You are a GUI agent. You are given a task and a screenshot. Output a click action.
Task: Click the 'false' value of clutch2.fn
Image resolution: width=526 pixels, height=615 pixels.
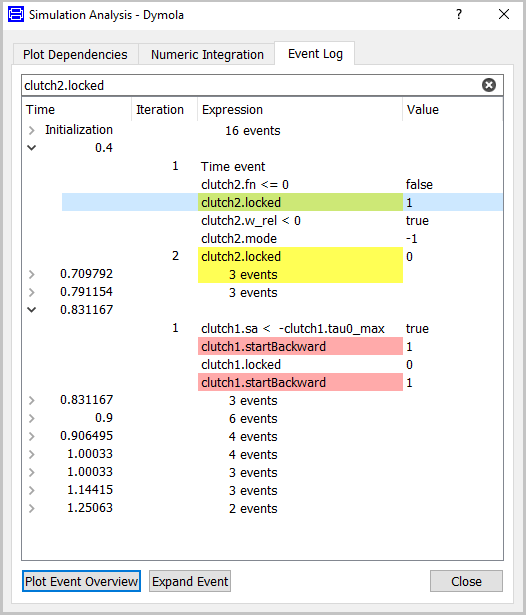[419, 184]
